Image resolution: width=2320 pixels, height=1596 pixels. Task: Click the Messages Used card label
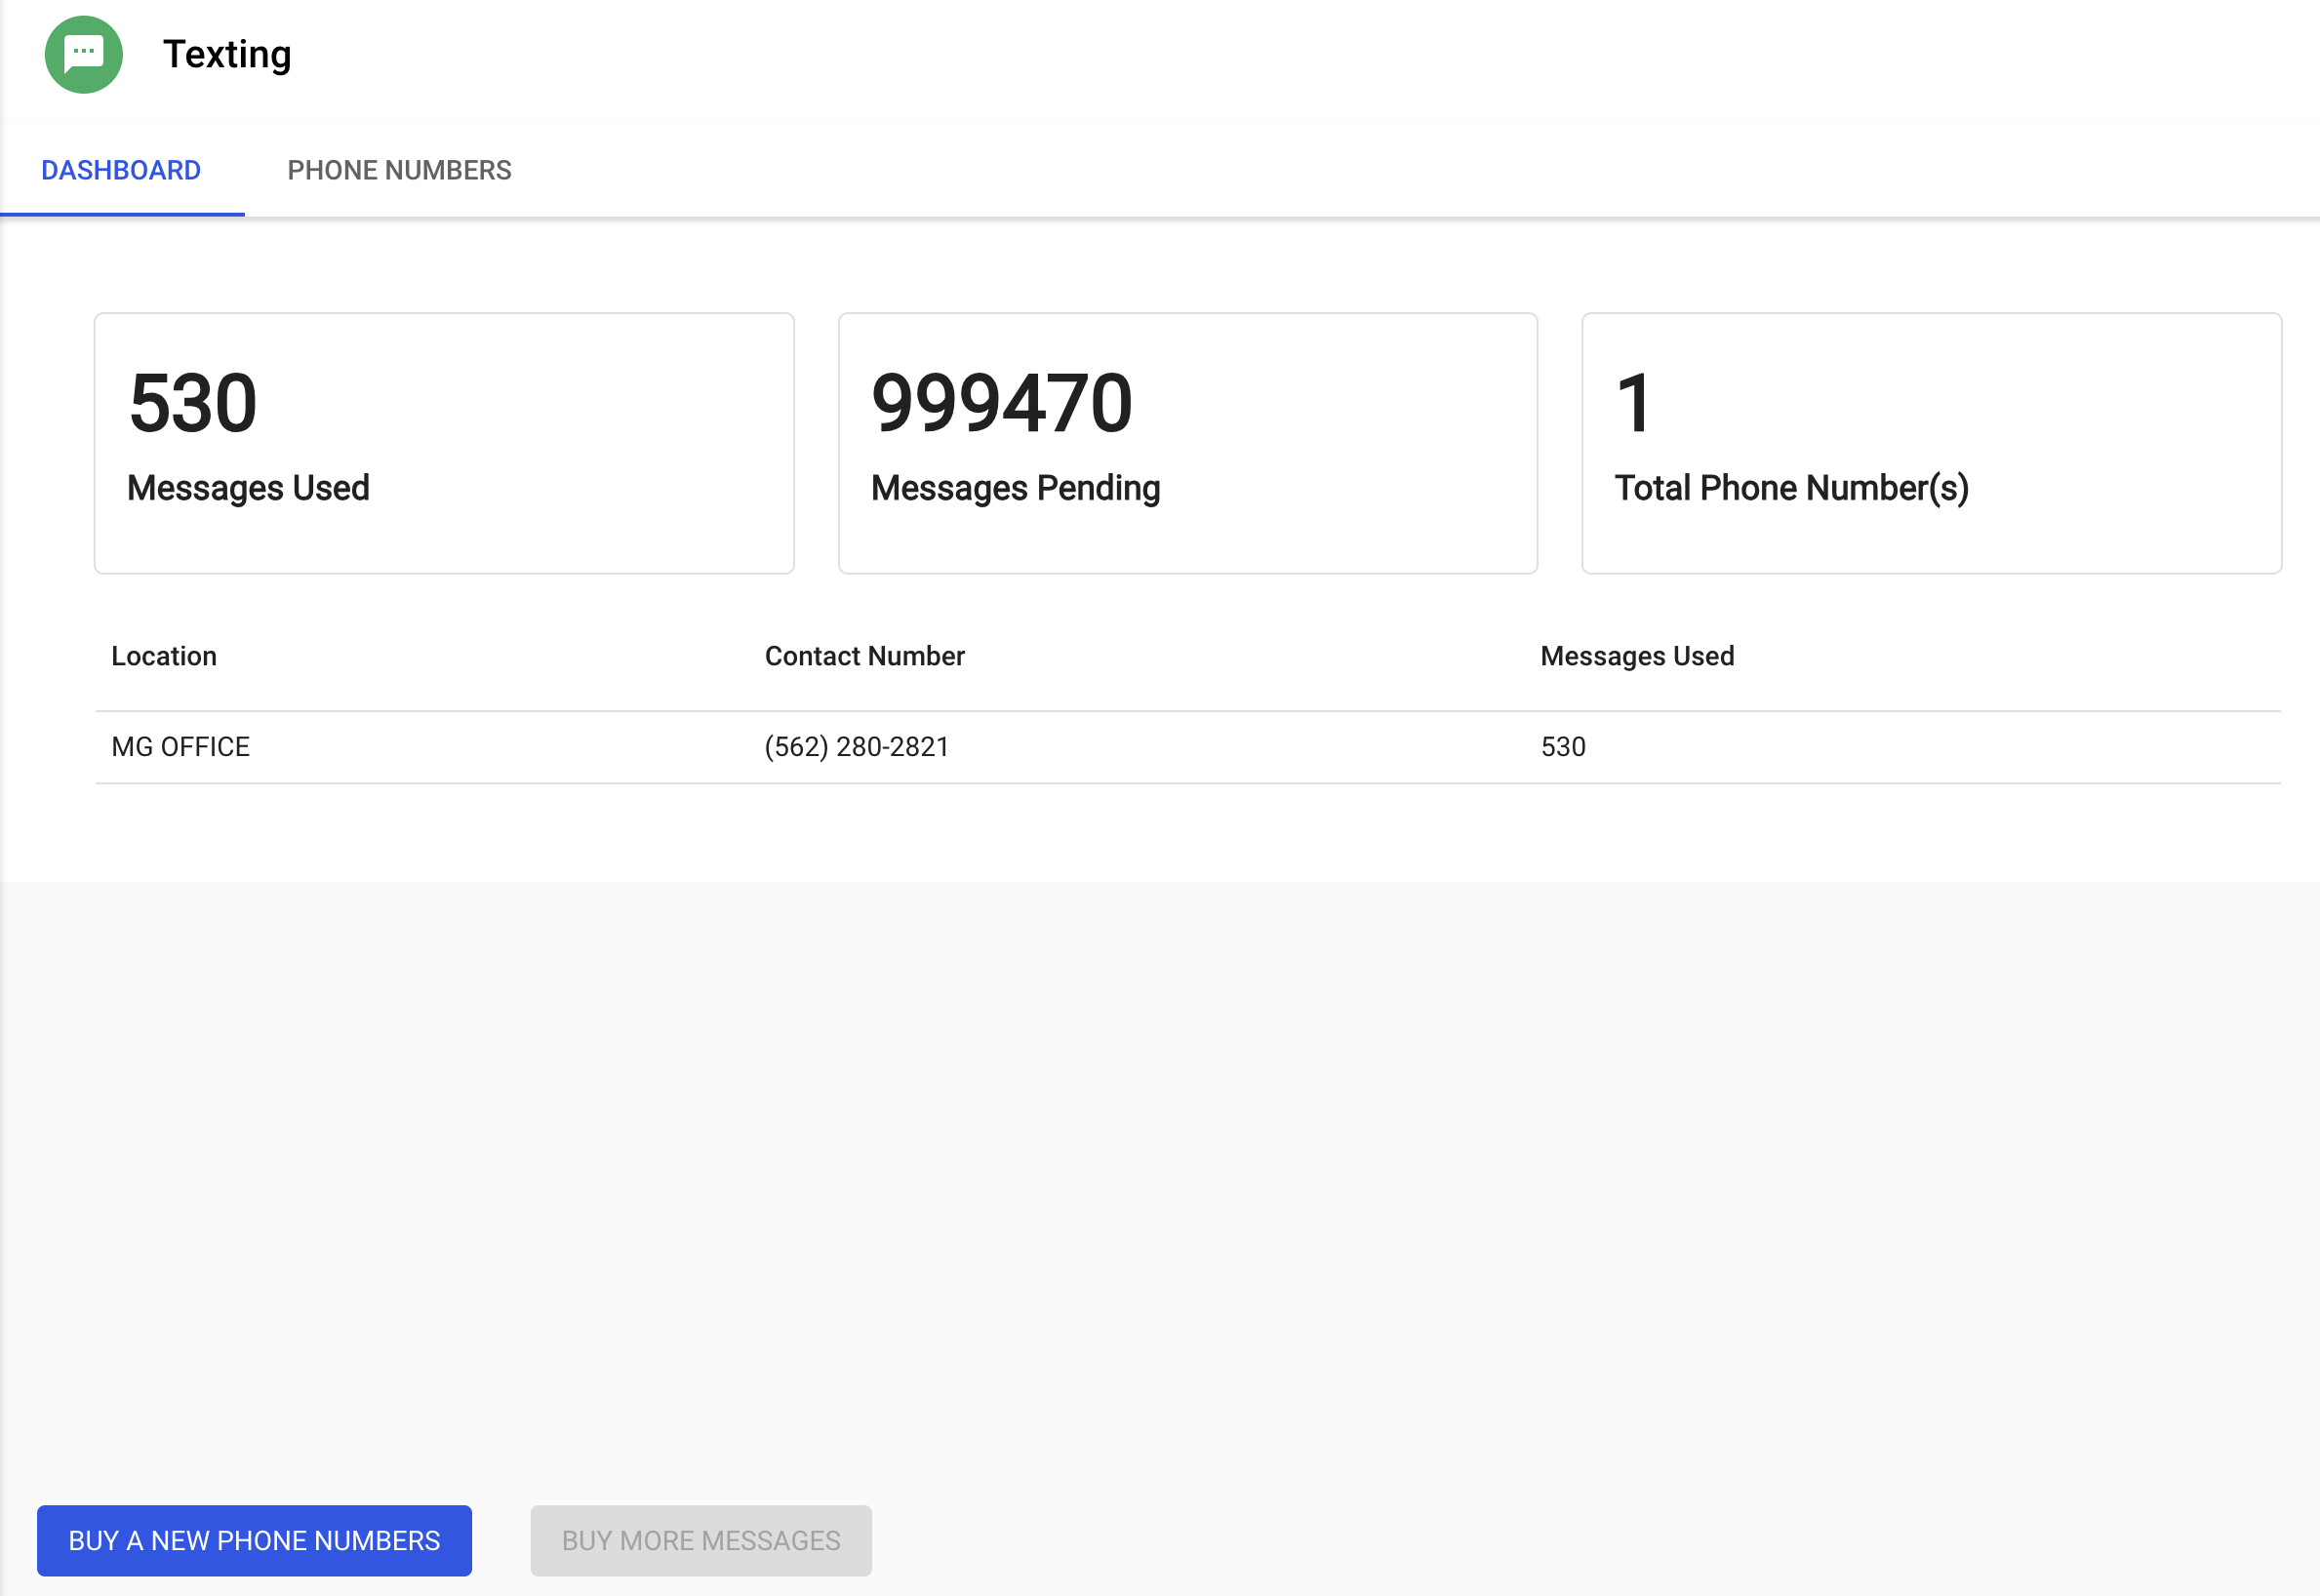(x=248, y=488)
